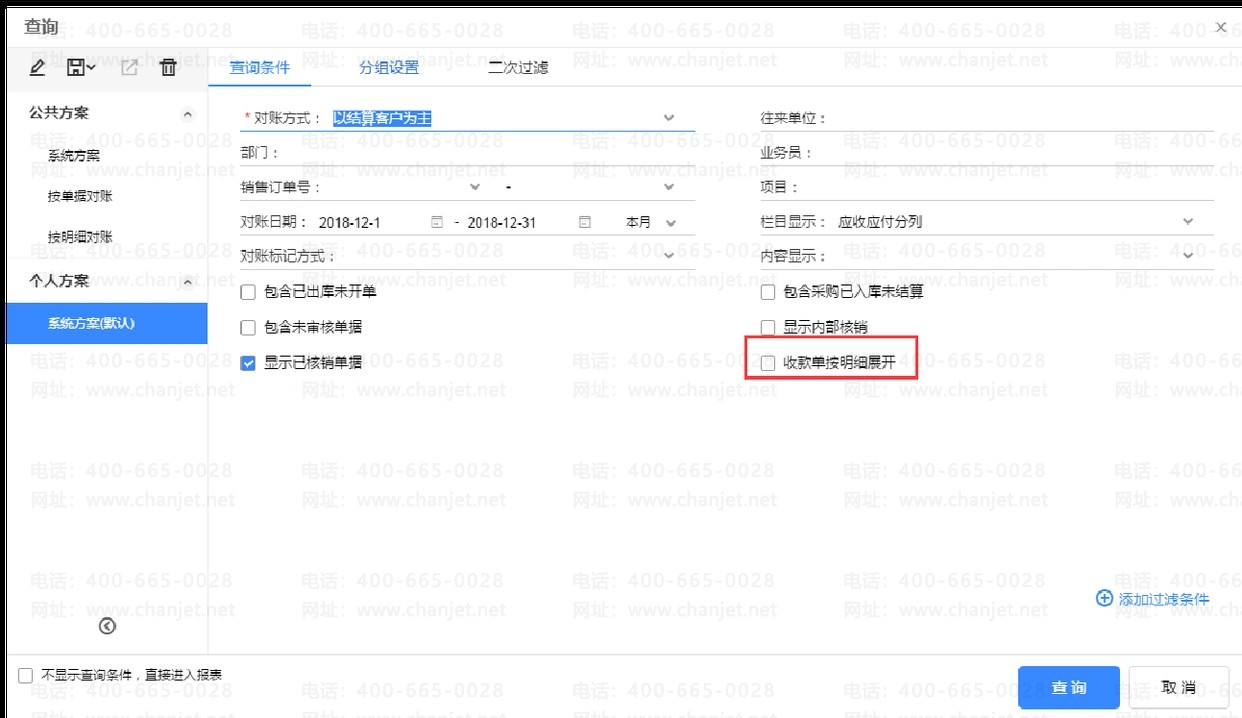Click the export share icon
Screen dimensions: 1242x718
[x=129, y=68]
